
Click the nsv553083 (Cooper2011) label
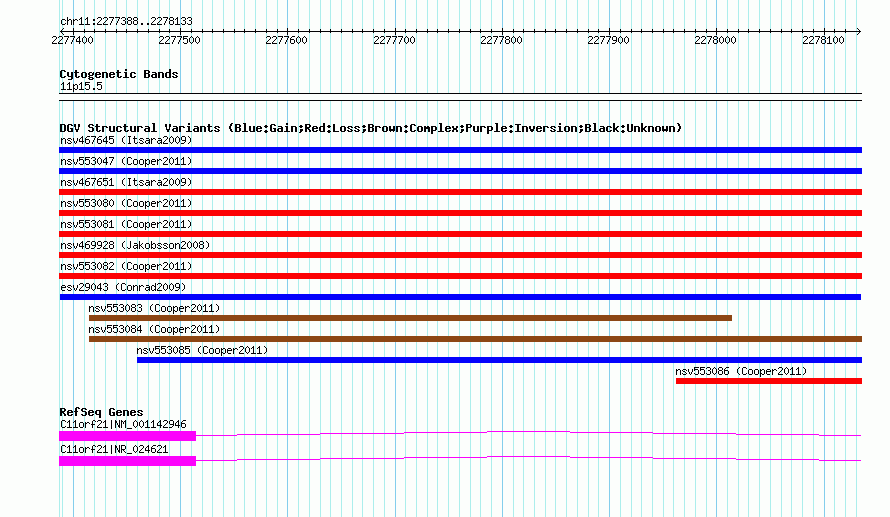(x=154, y=308)
